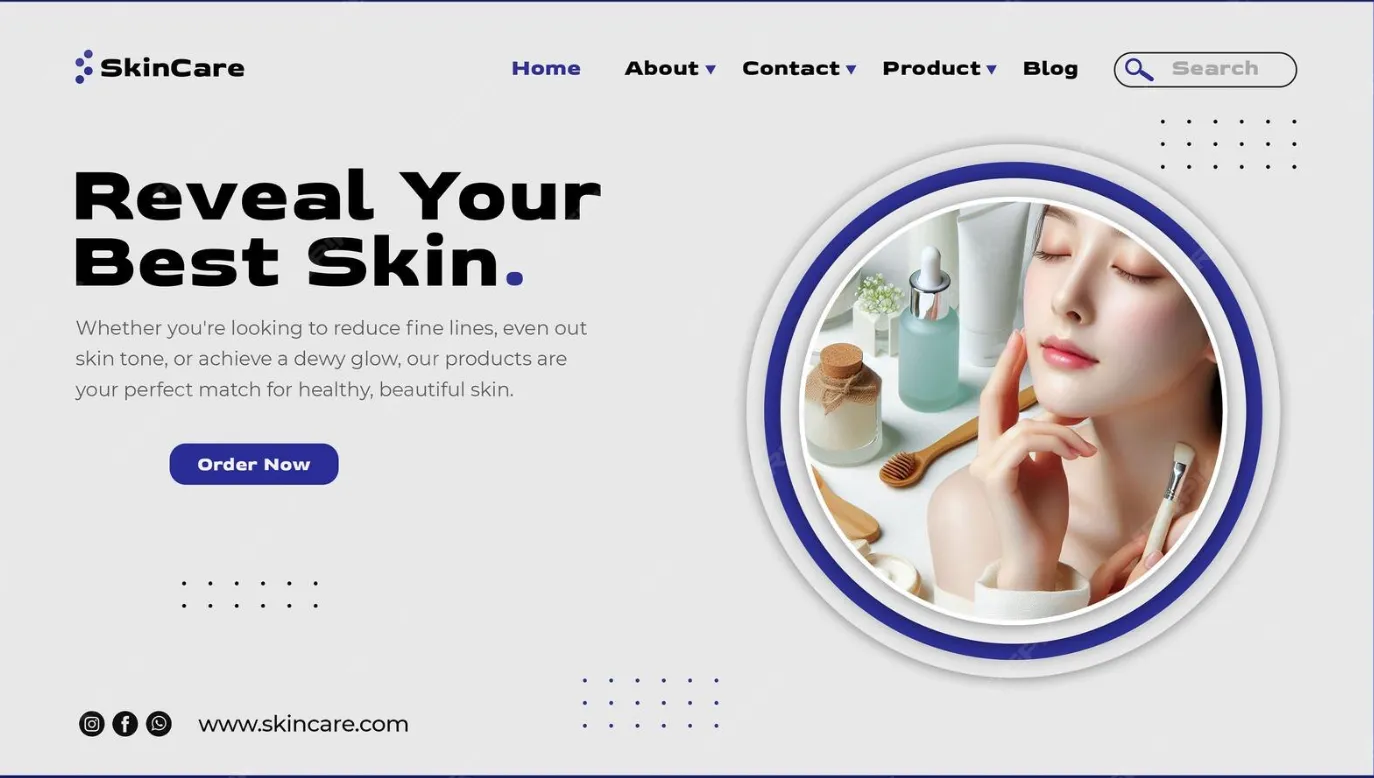
Task: Go to the Home menu item
Action: click(546, 68)
